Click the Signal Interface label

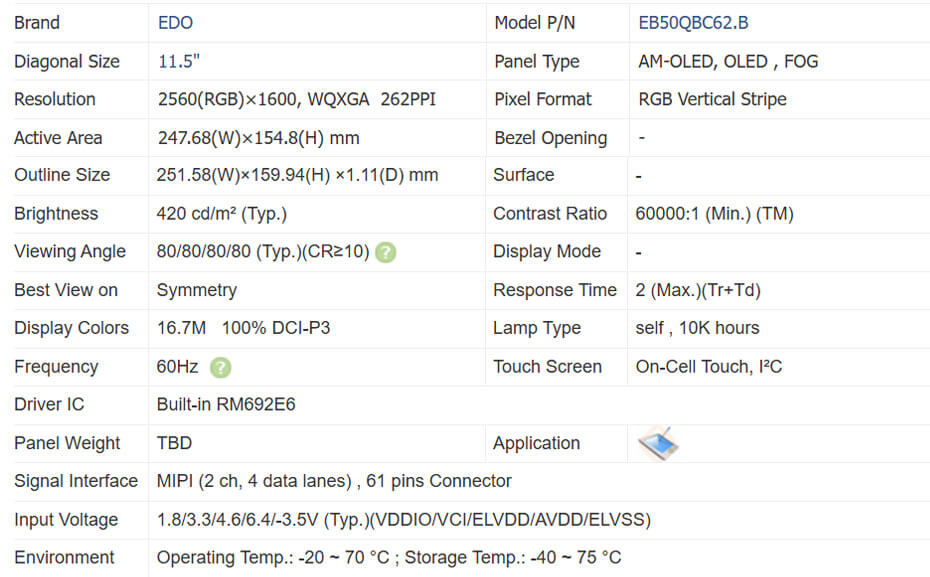coord(76,481)
